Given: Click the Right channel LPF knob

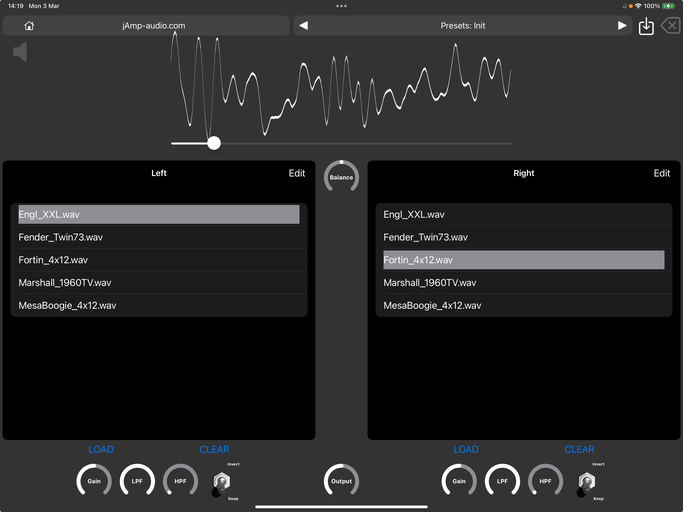Looking at the screenshot, I should pos(502,481).
